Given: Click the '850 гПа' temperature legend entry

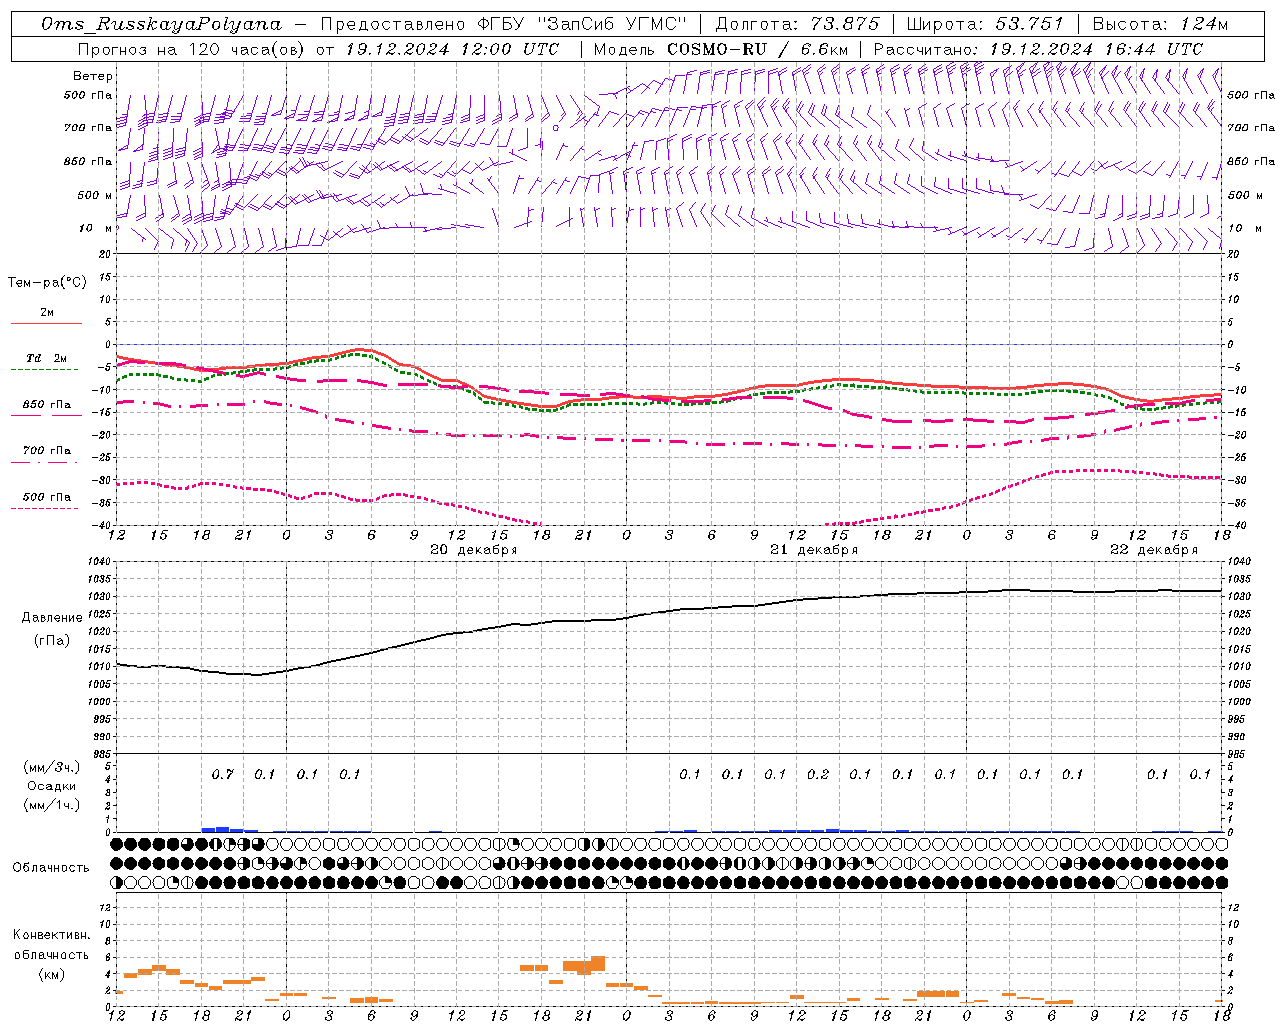Looking at the screenshot, I should coord(47,405).
